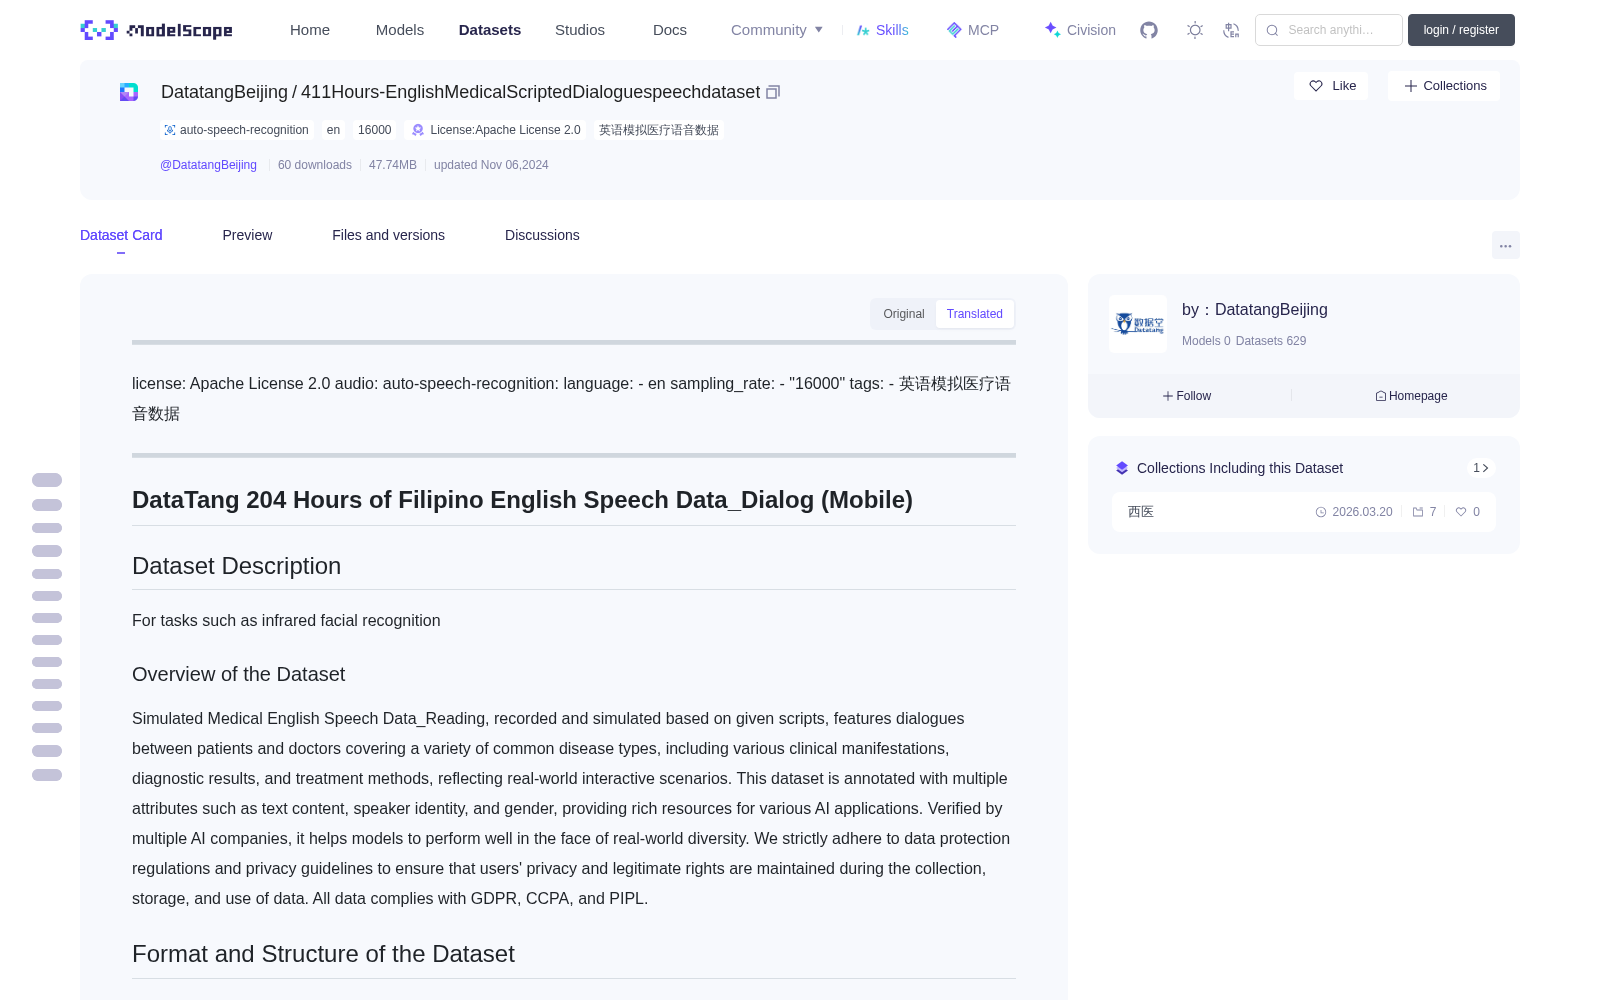This screenshot has height=1000, width=1600.
Task: Open the Datasets navigation item
Action: [490, 30]
